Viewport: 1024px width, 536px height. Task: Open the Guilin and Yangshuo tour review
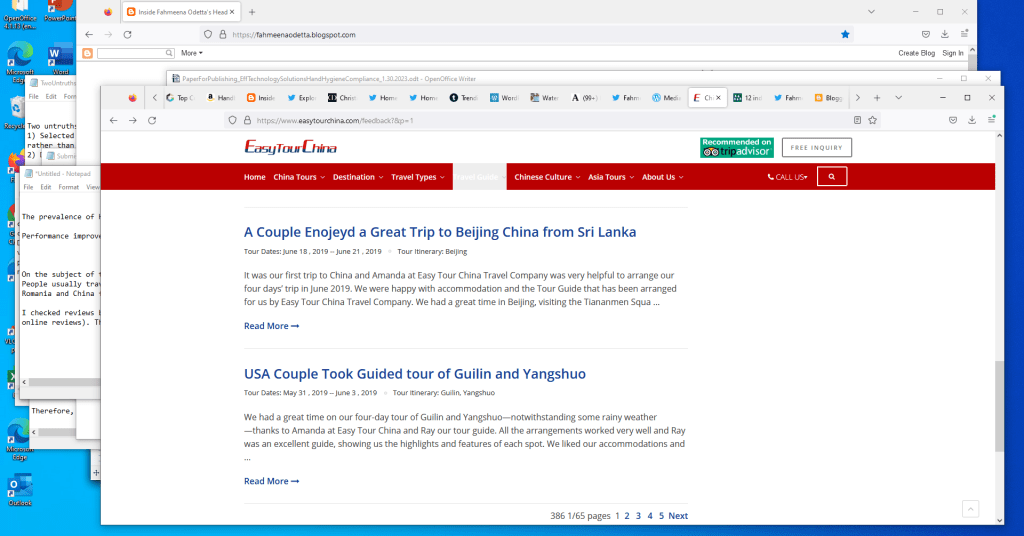pyautogui.click(x=415, y=374)
